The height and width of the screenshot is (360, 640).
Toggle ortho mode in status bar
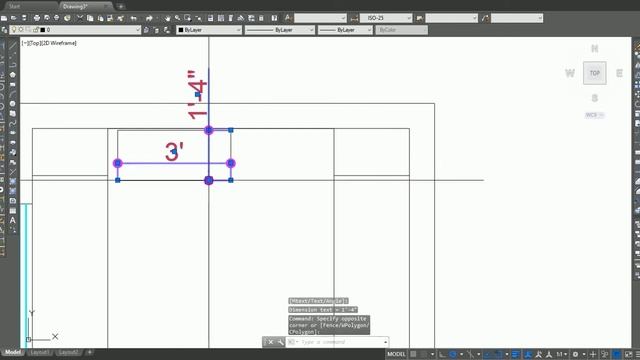click(442, 354)
